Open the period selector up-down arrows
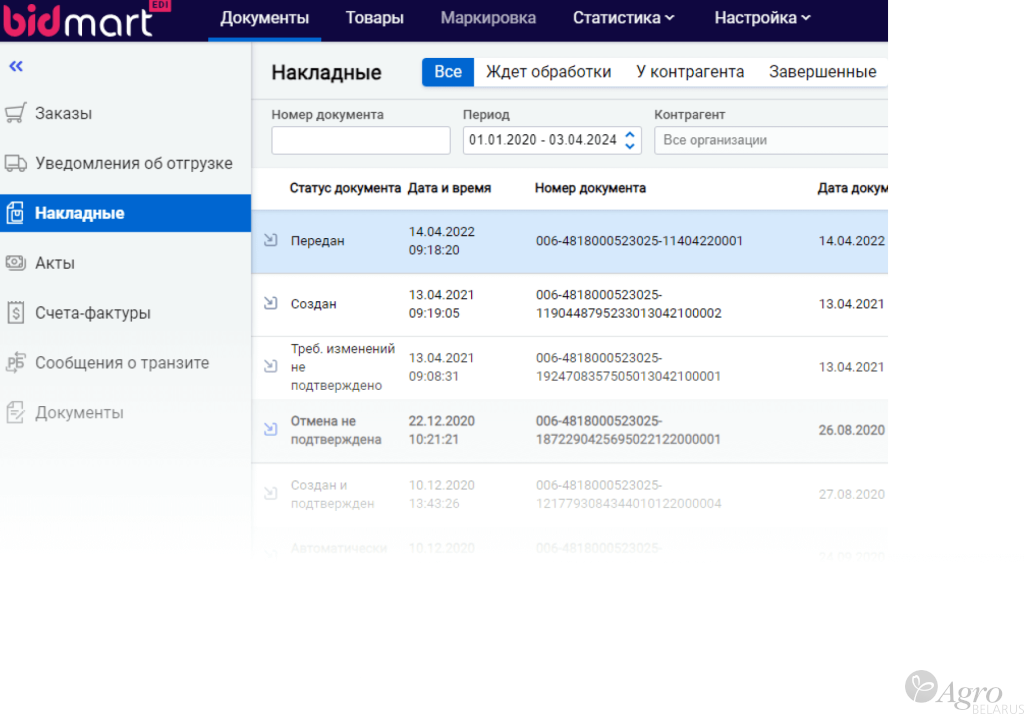 tap(630, 140)
